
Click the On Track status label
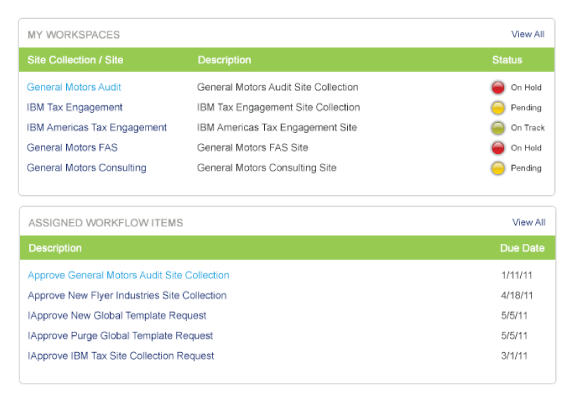[x=528, y=128]
